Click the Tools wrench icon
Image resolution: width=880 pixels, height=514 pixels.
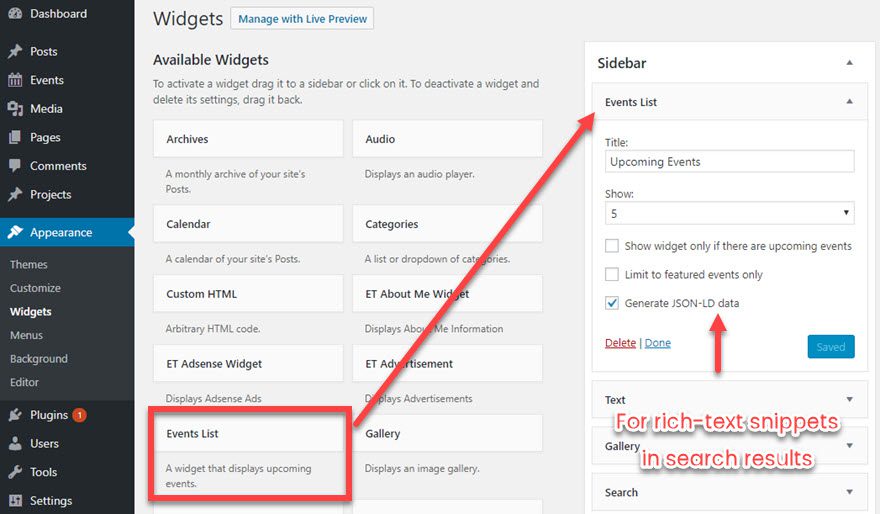coord(15,472)
